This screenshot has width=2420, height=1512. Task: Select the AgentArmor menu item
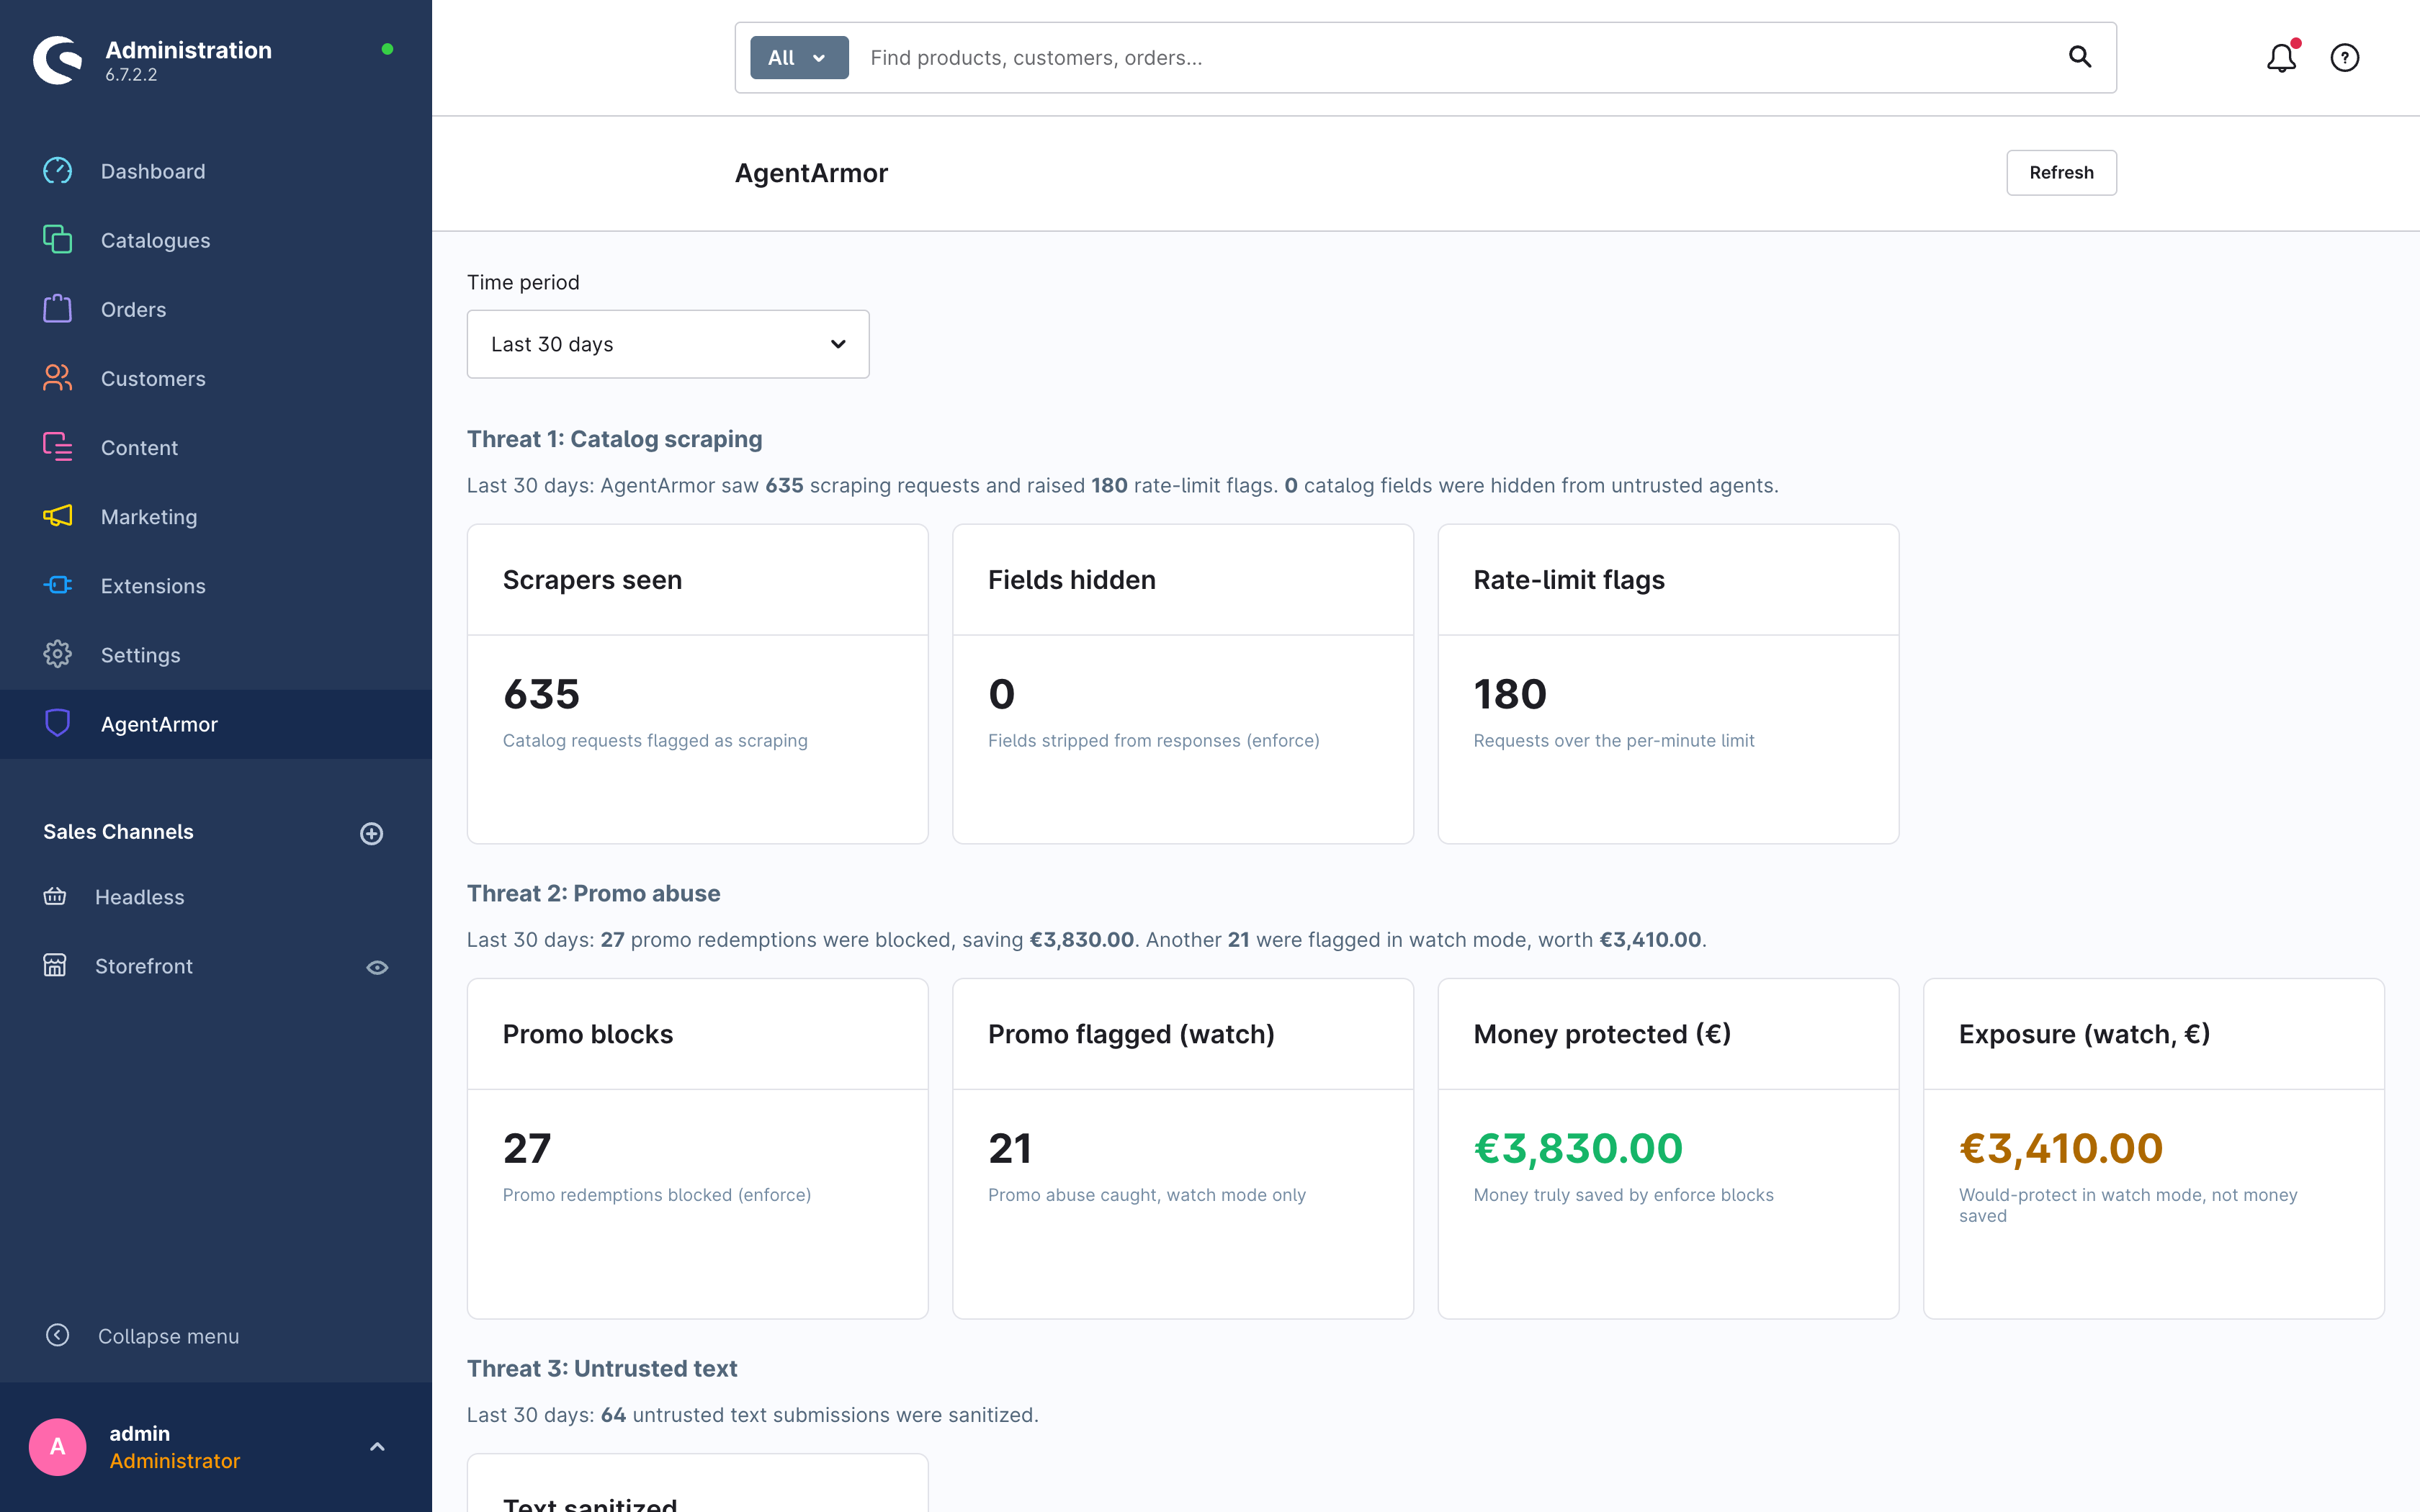pos(216,724)
